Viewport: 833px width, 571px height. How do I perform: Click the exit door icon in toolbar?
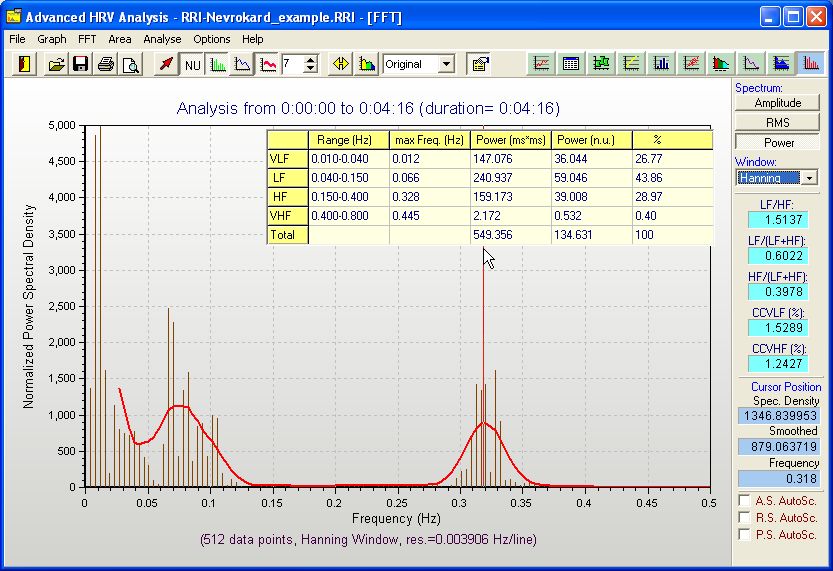coord(24,64)
